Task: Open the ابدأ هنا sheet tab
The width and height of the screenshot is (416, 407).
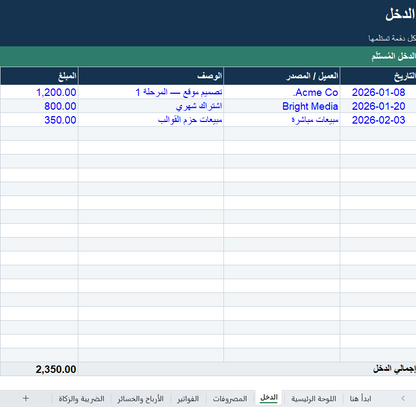Action: 360,398
